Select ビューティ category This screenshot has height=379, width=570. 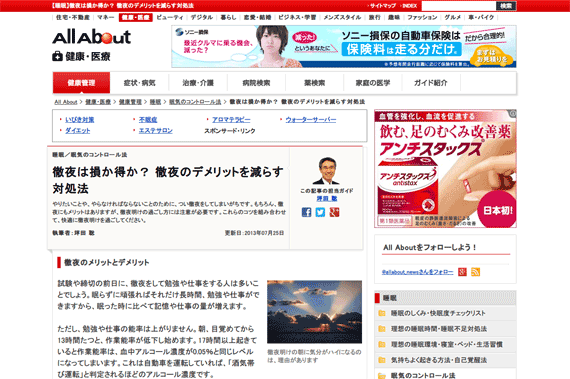170,17
